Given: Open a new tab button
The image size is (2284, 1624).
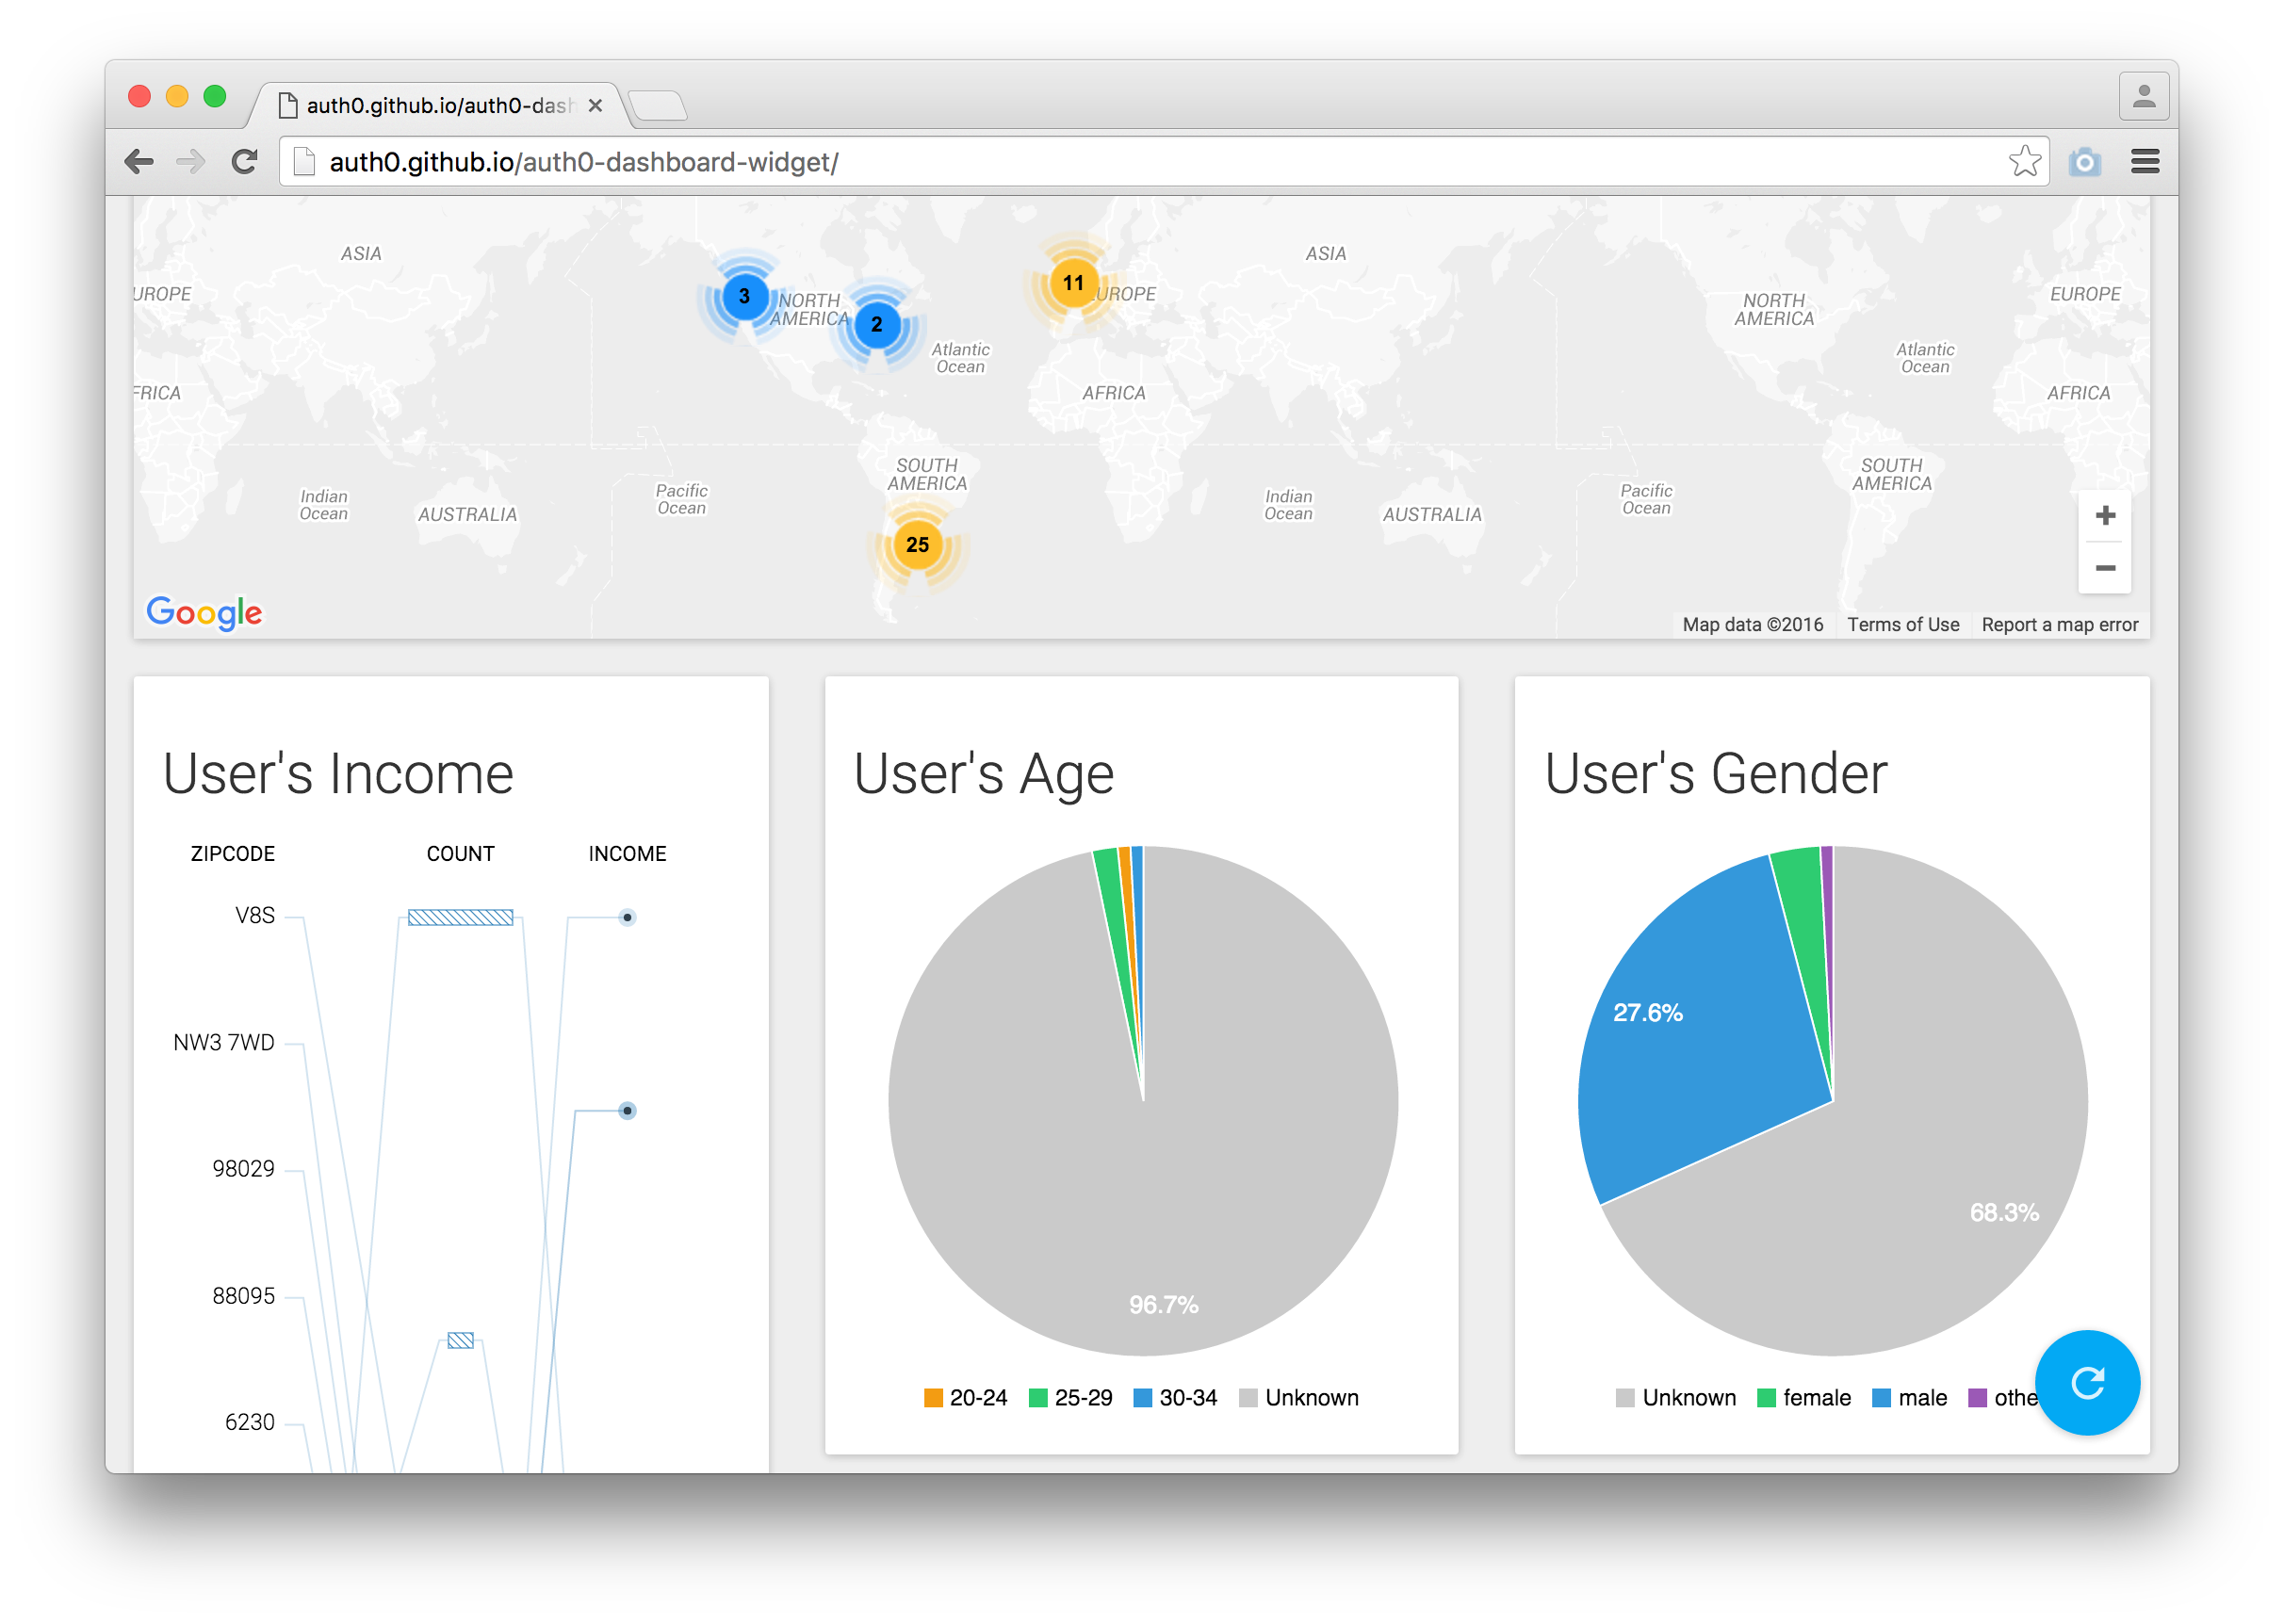Looking at the screenshot, I should click(658, 105).
